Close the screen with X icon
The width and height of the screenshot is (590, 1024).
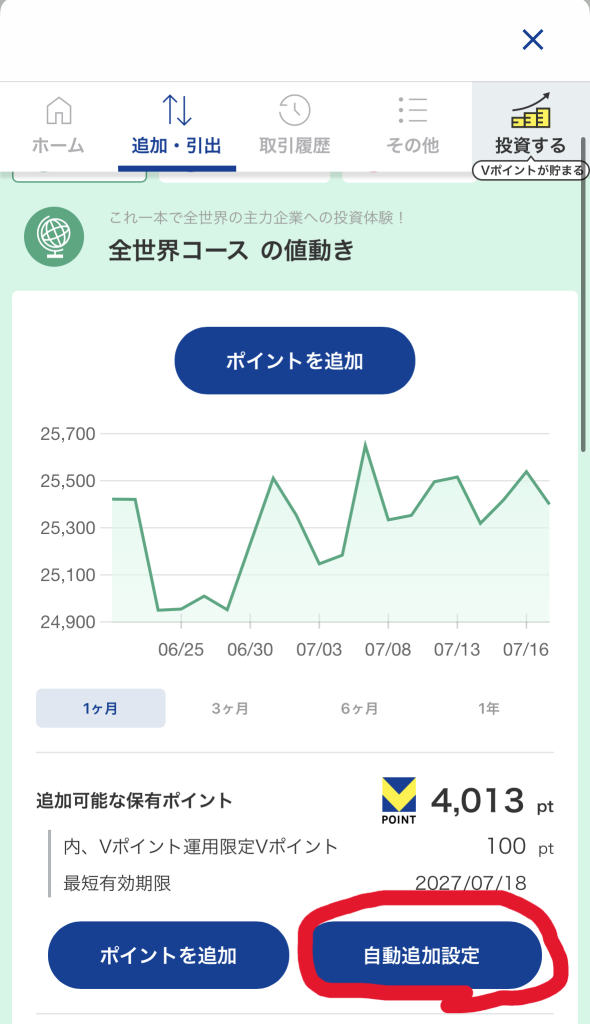tap(533, 40)
